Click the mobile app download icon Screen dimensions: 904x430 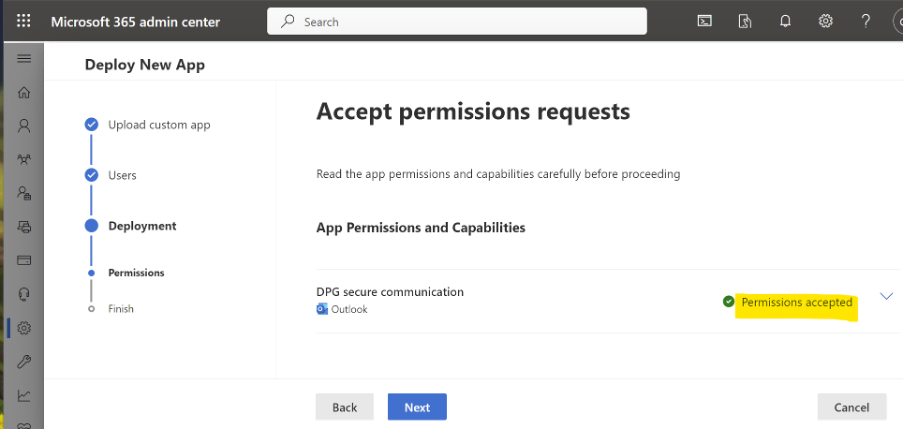pos(745,21)
